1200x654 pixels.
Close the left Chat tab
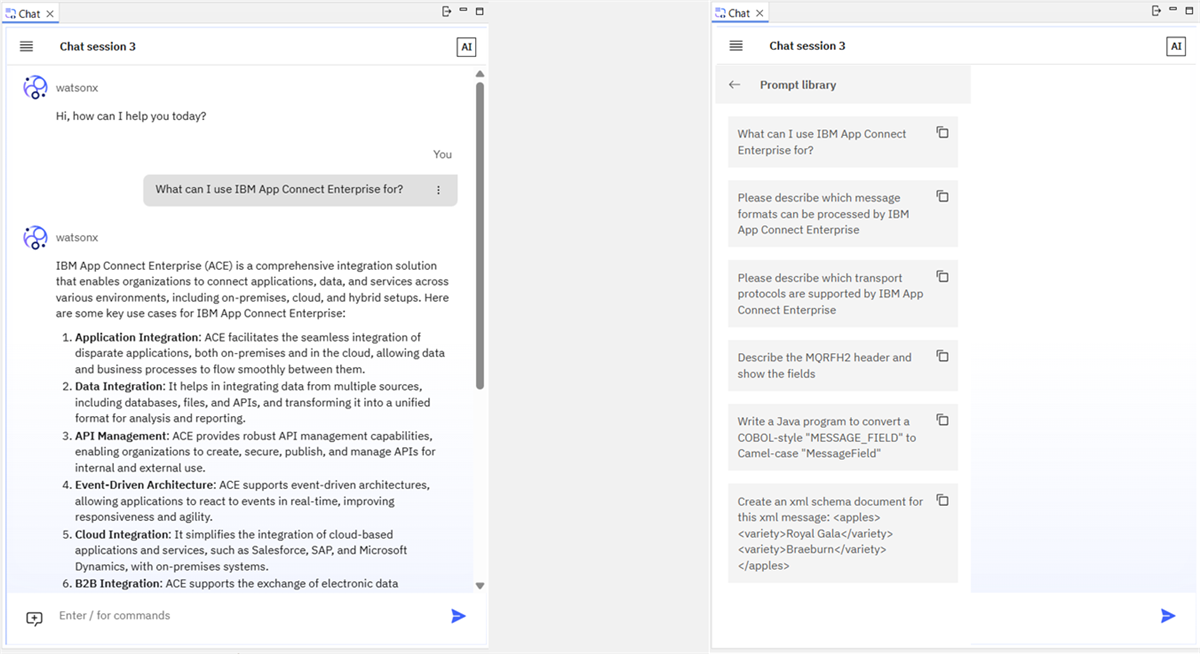coord(50,14)
